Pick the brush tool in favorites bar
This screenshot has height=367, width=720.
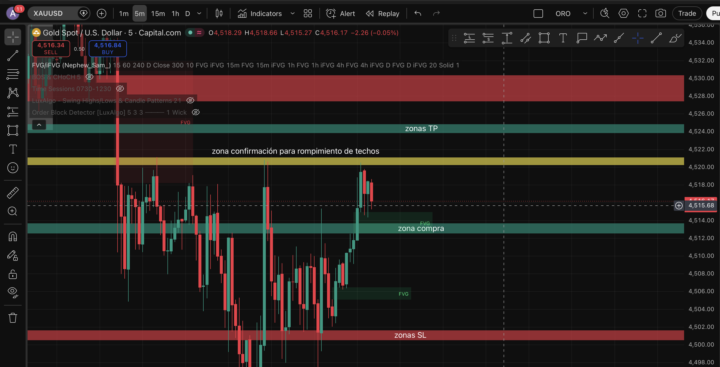(x=675, y=38)
